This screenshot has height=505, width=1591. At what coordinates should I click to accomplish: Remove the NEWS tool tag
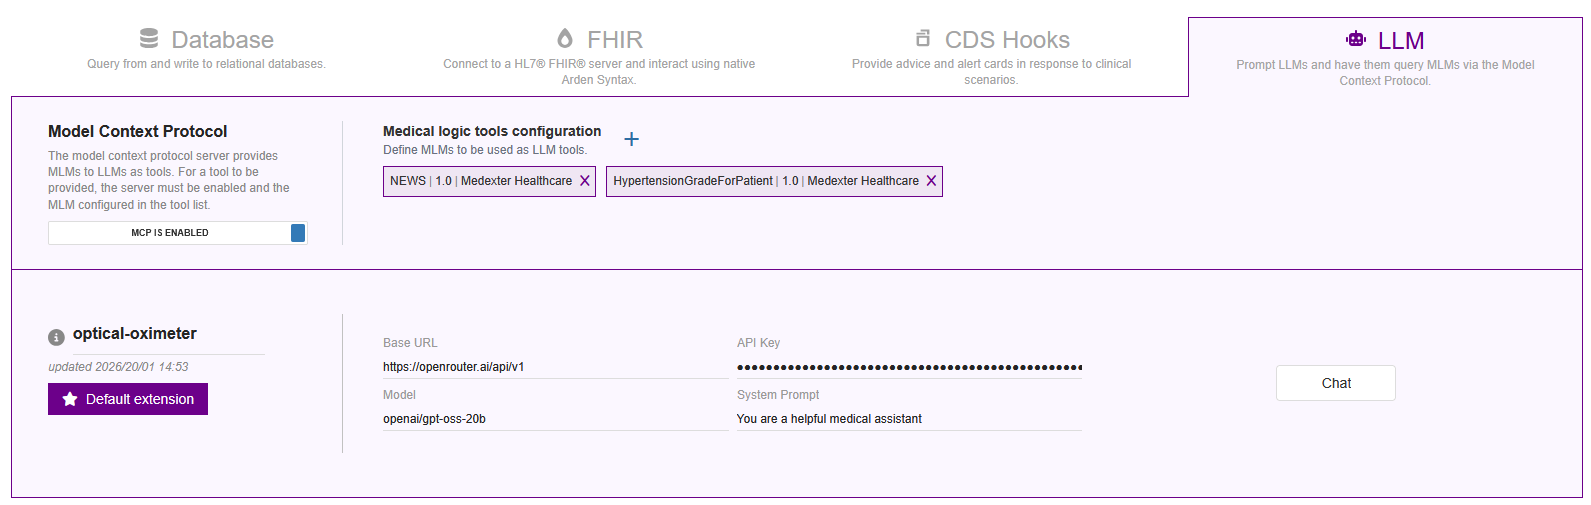point(585,181)
